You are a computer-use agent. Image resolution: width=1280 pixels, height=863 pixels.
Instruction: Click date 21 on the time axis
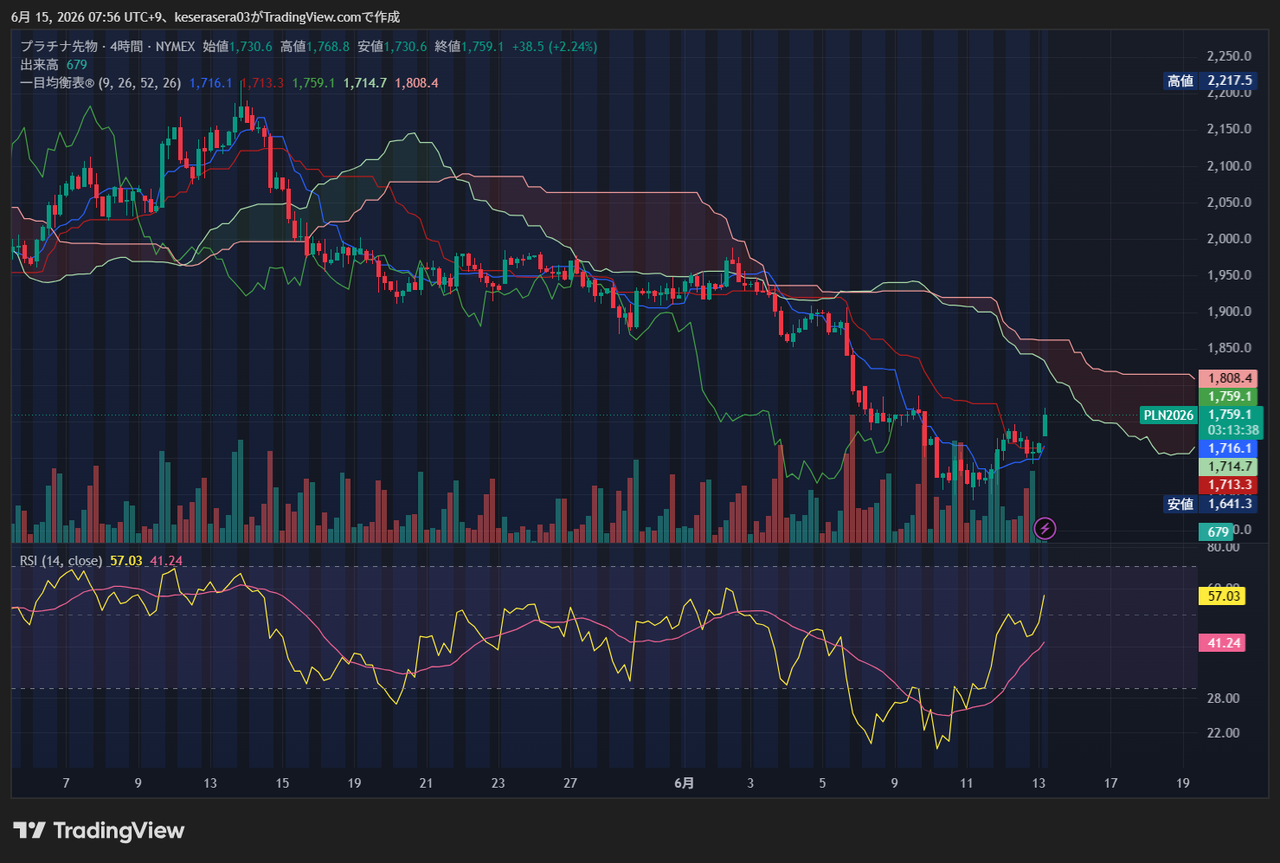point(426,783)
